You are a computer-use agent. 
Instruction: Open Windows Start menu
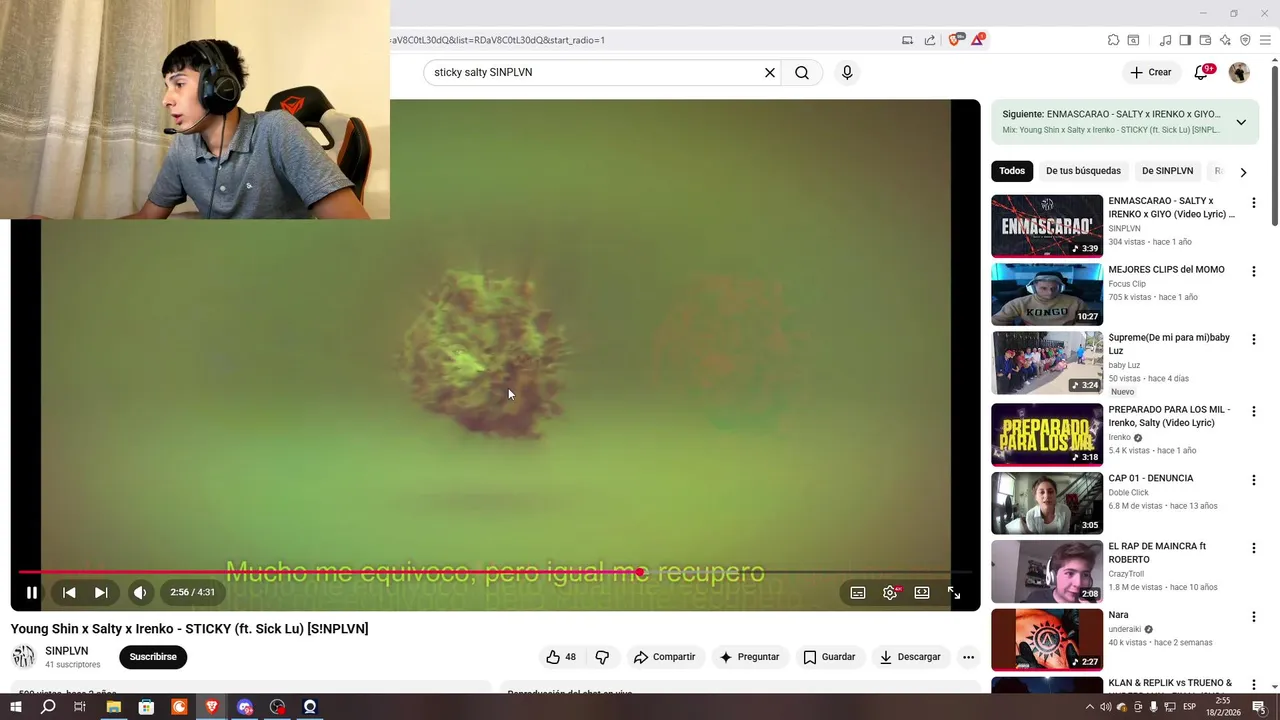tap(15, 707)
